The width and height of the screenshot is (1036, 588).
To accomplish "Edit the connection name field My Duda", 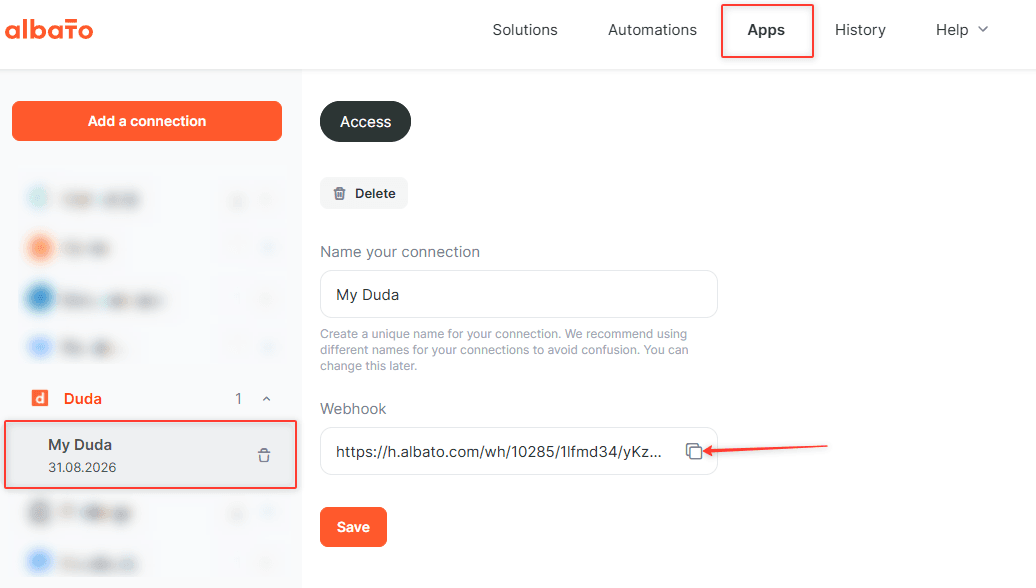I will click(519, 294).
